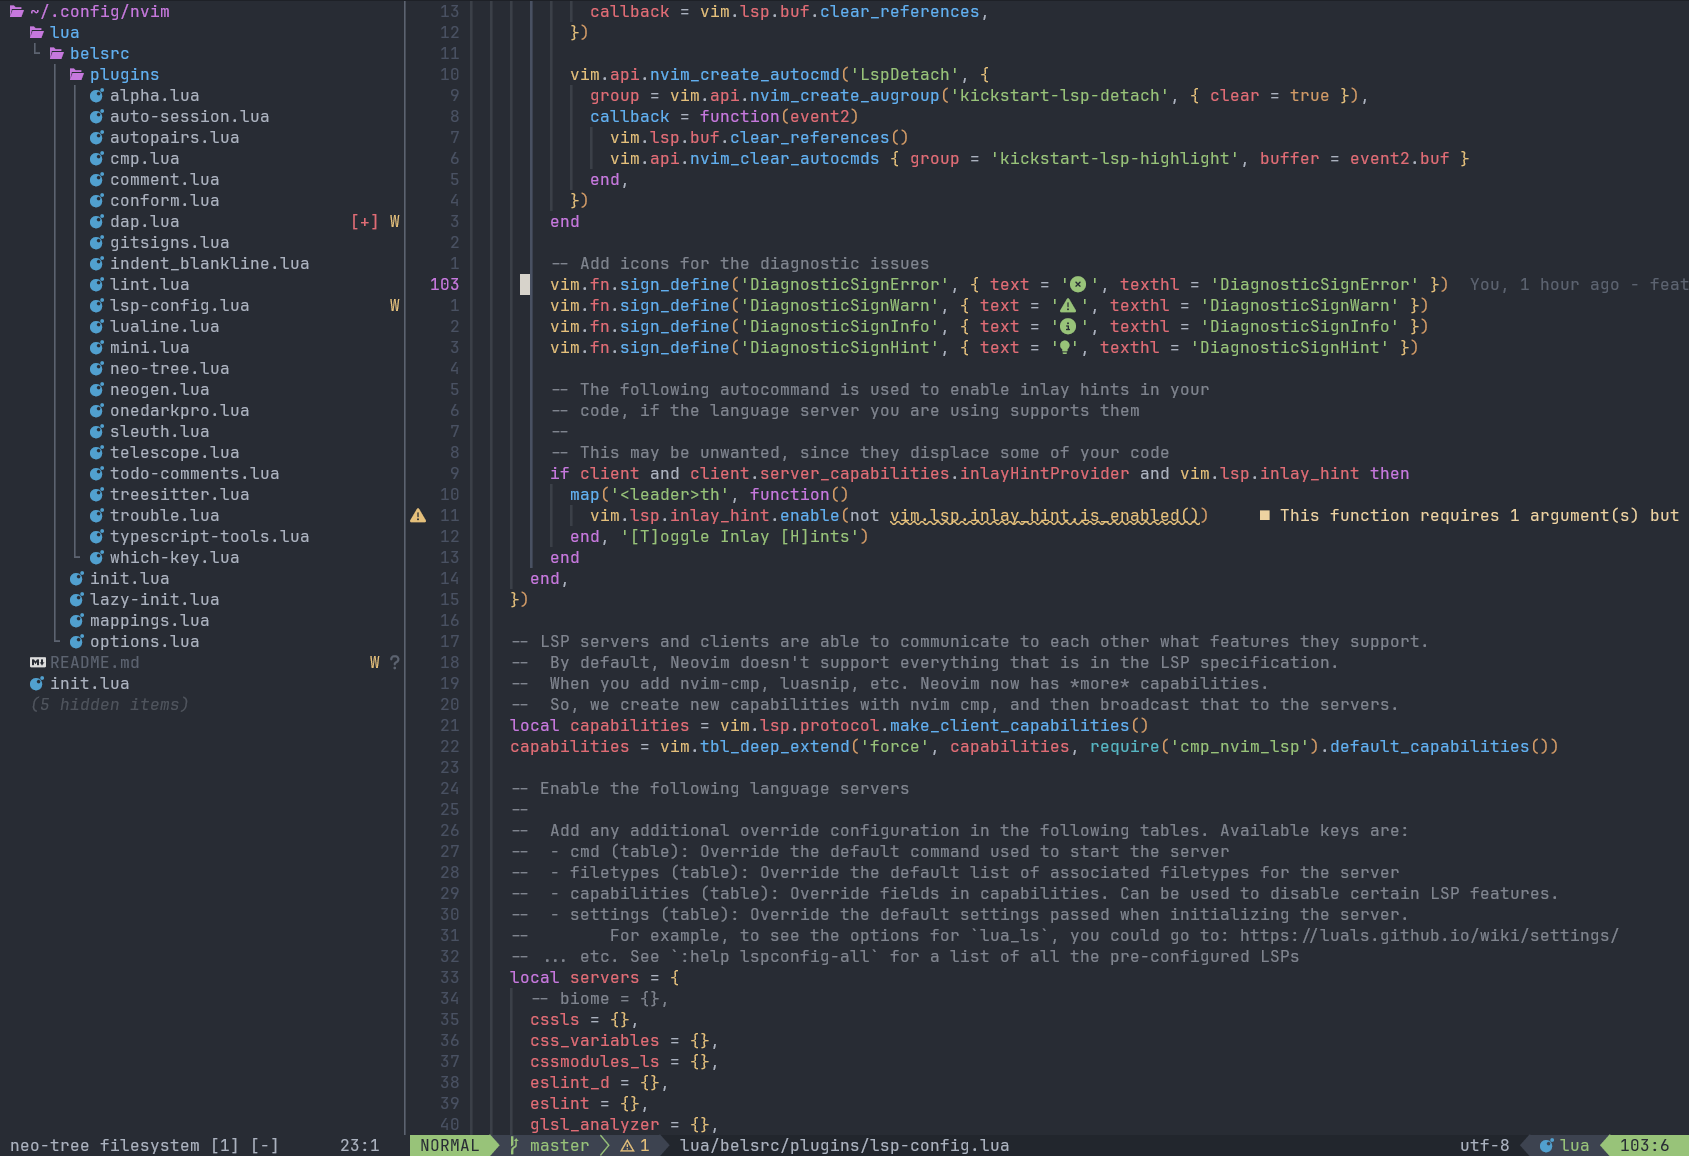Screen dimensions: 1689x1156
Task: Click the master branch name in statusline
Action: pyautogui.click(x=560, y=1146)
